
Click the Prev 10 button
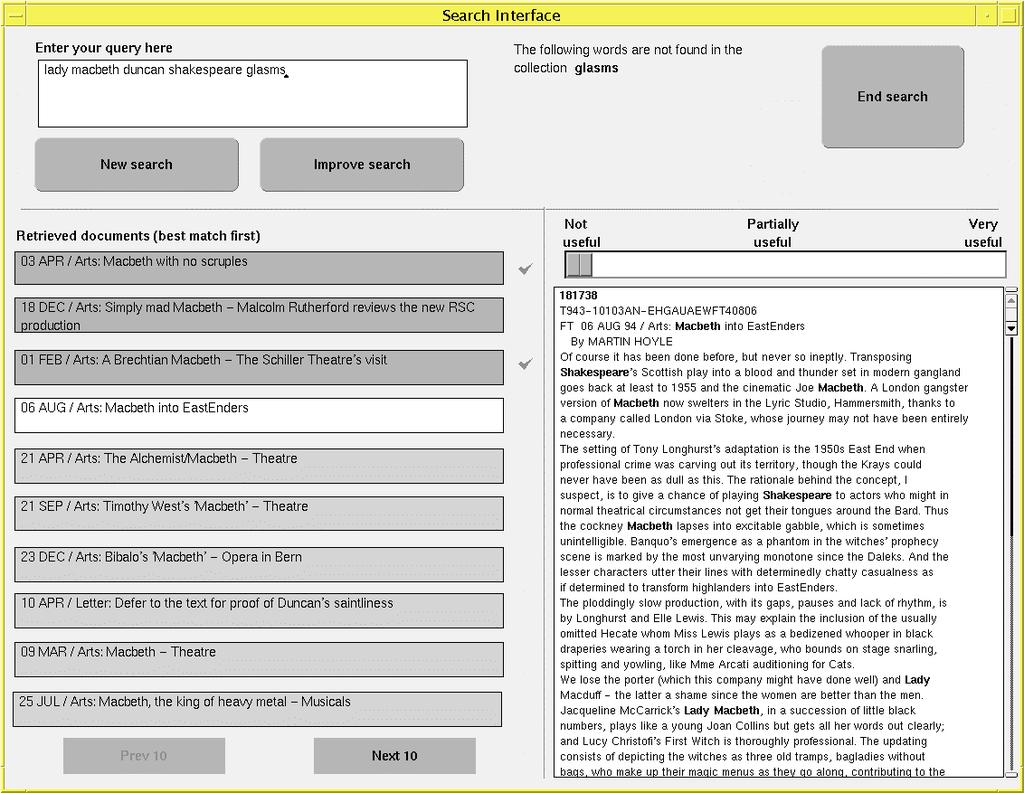(x=144, y=756)
